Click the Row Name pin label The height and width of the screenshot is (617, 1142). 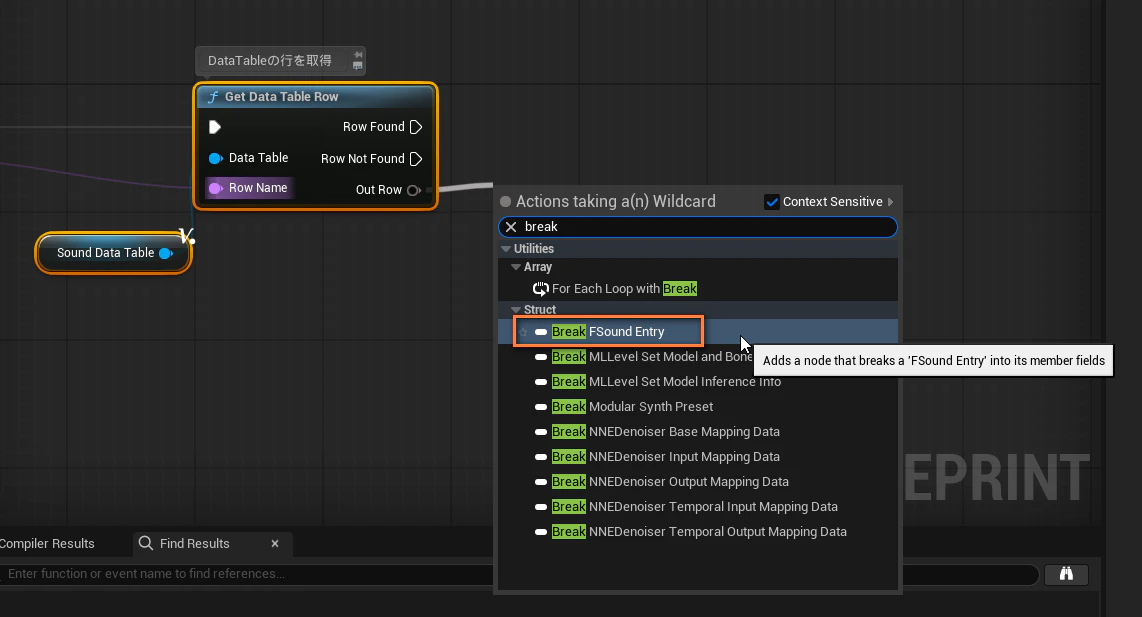click(258, 188)
